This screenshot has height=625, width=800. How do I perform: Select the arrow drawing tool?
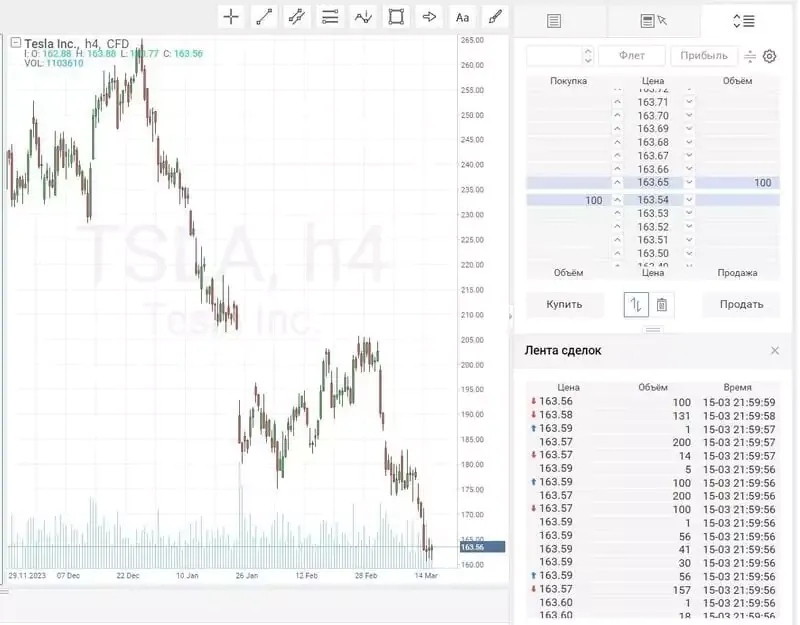[429, 17]
